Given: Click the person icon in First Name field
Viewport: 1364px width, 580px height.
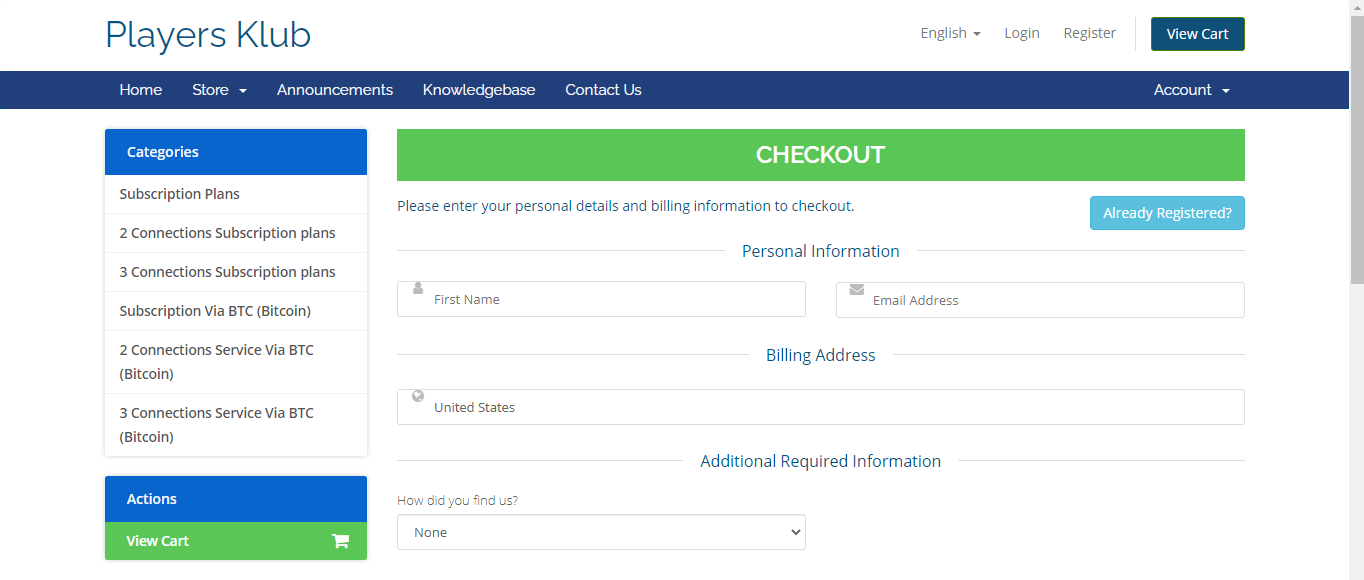Looking at the screenshot, I should [418, 288].
